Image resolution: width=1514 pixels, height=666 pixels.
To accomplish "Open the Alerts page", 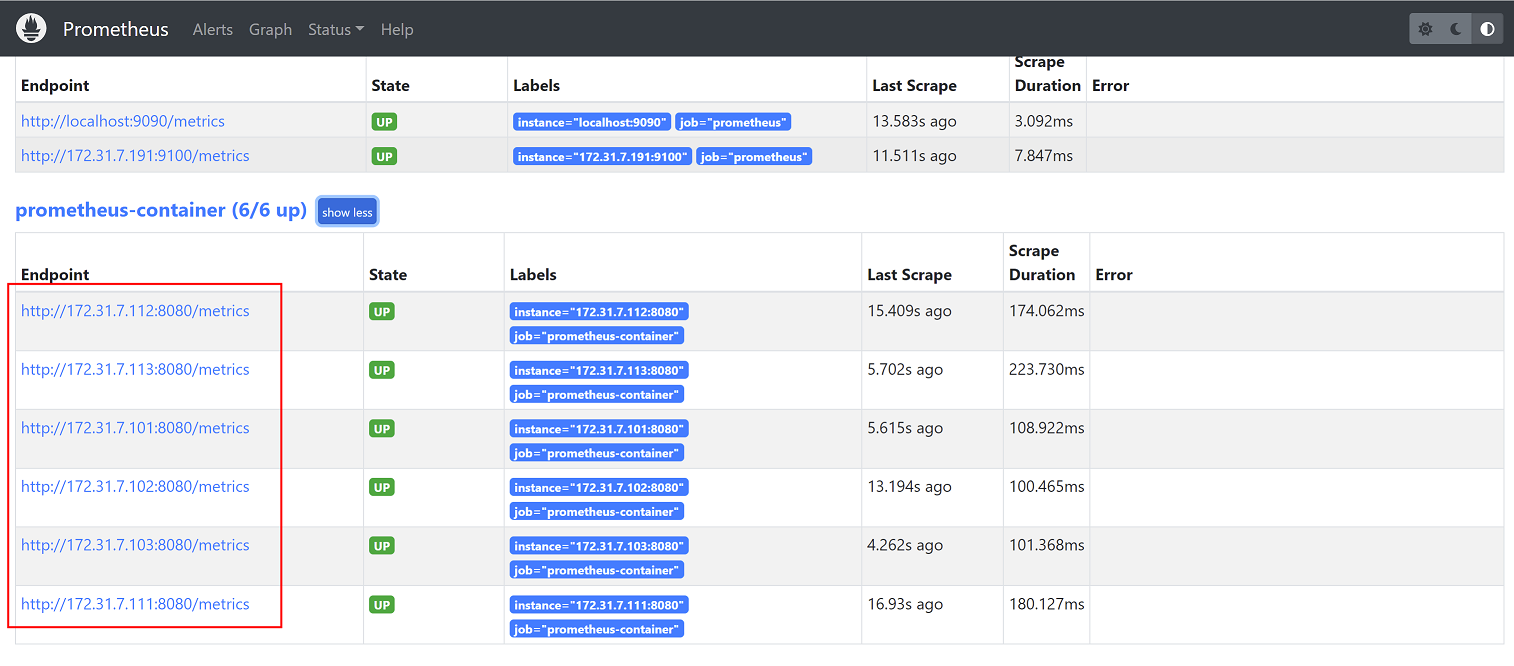I will click(212, 30).
